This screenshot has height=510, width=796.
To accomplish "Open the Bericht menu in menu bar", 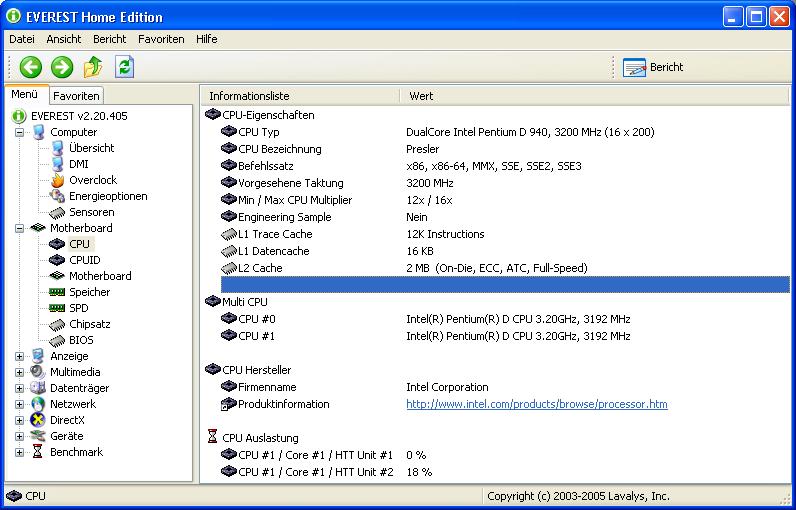I will coord(110,39).
